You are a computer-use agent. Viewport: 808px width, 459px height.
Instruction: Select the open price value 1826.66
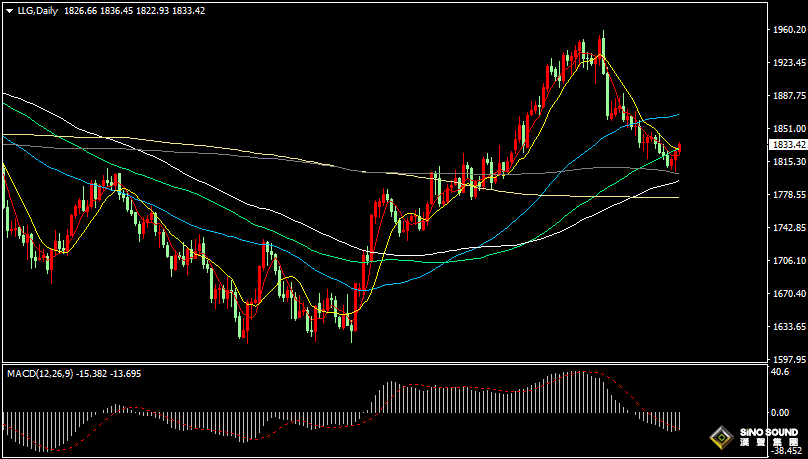point(79,10)
